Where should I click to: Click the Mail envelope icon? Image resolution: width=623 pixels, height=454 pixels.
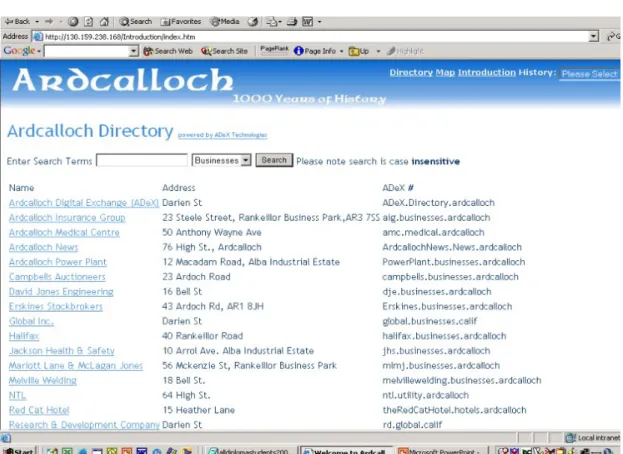point(272,21)
